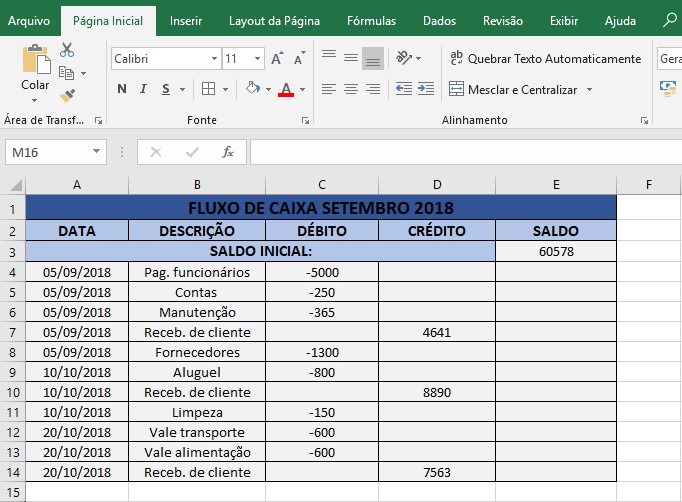
Task: Increase indent icon
Action: (x=426, y=89)
